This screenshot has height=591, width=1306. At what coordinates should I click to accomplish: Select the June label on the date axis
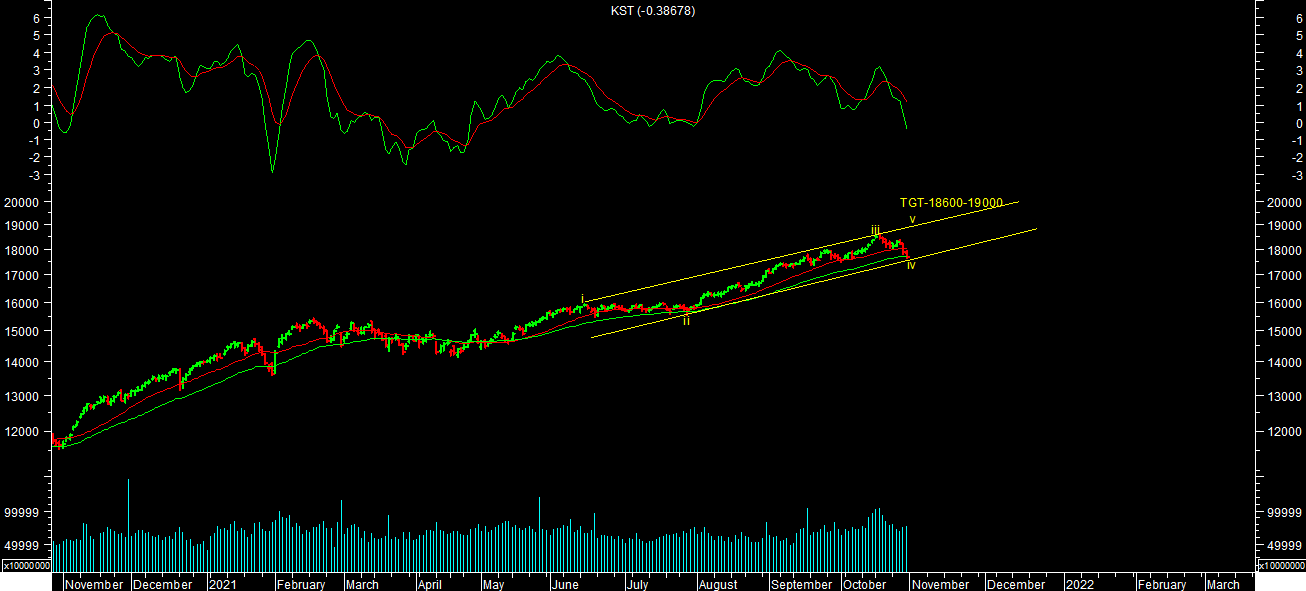tap(565, 584)
